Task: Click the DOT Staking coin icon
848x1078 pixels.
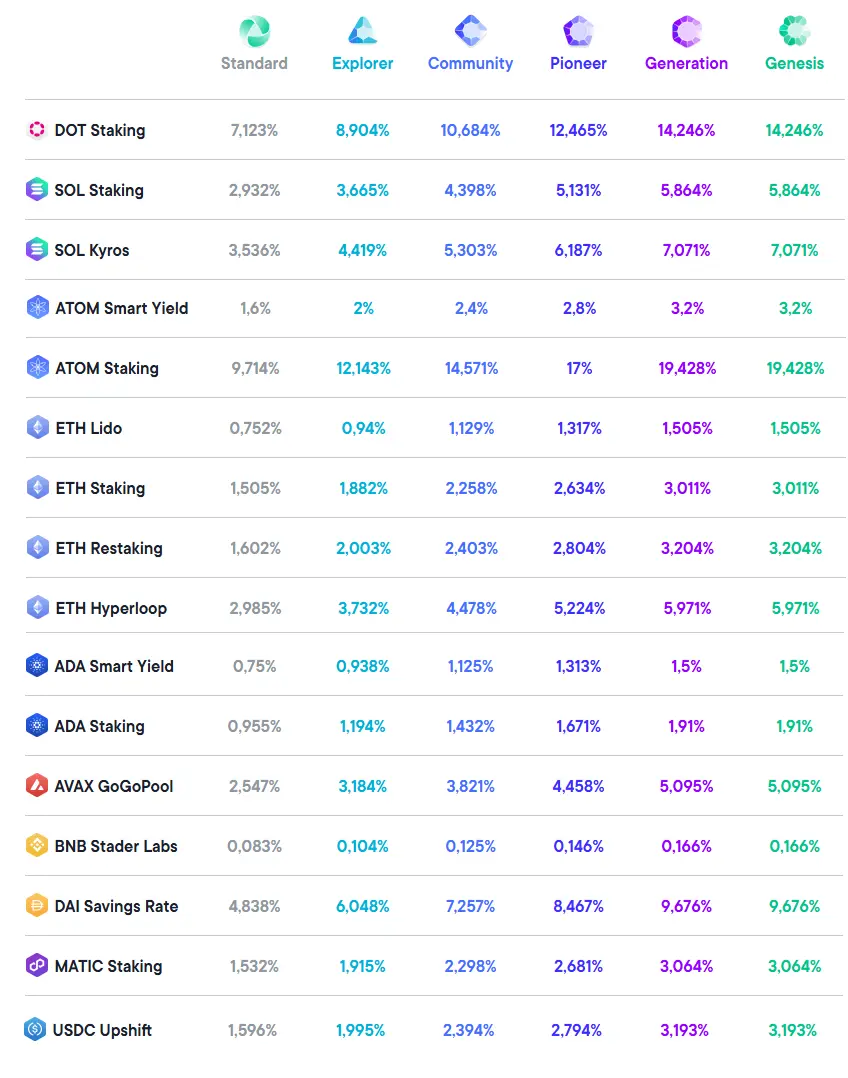Action: coord(37,130)
